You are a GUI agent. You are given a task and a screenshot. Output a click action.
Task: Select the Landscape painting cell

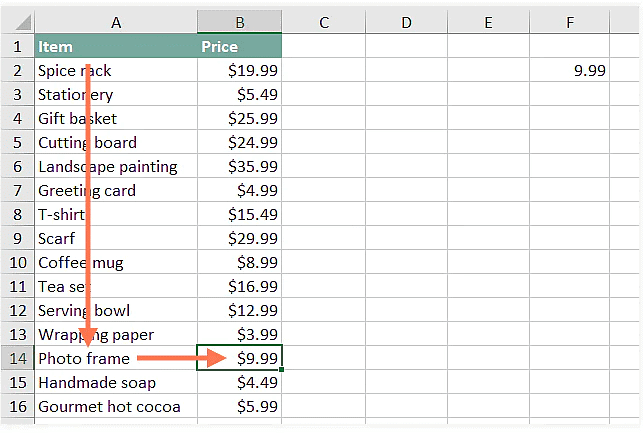tap(108, 166)
